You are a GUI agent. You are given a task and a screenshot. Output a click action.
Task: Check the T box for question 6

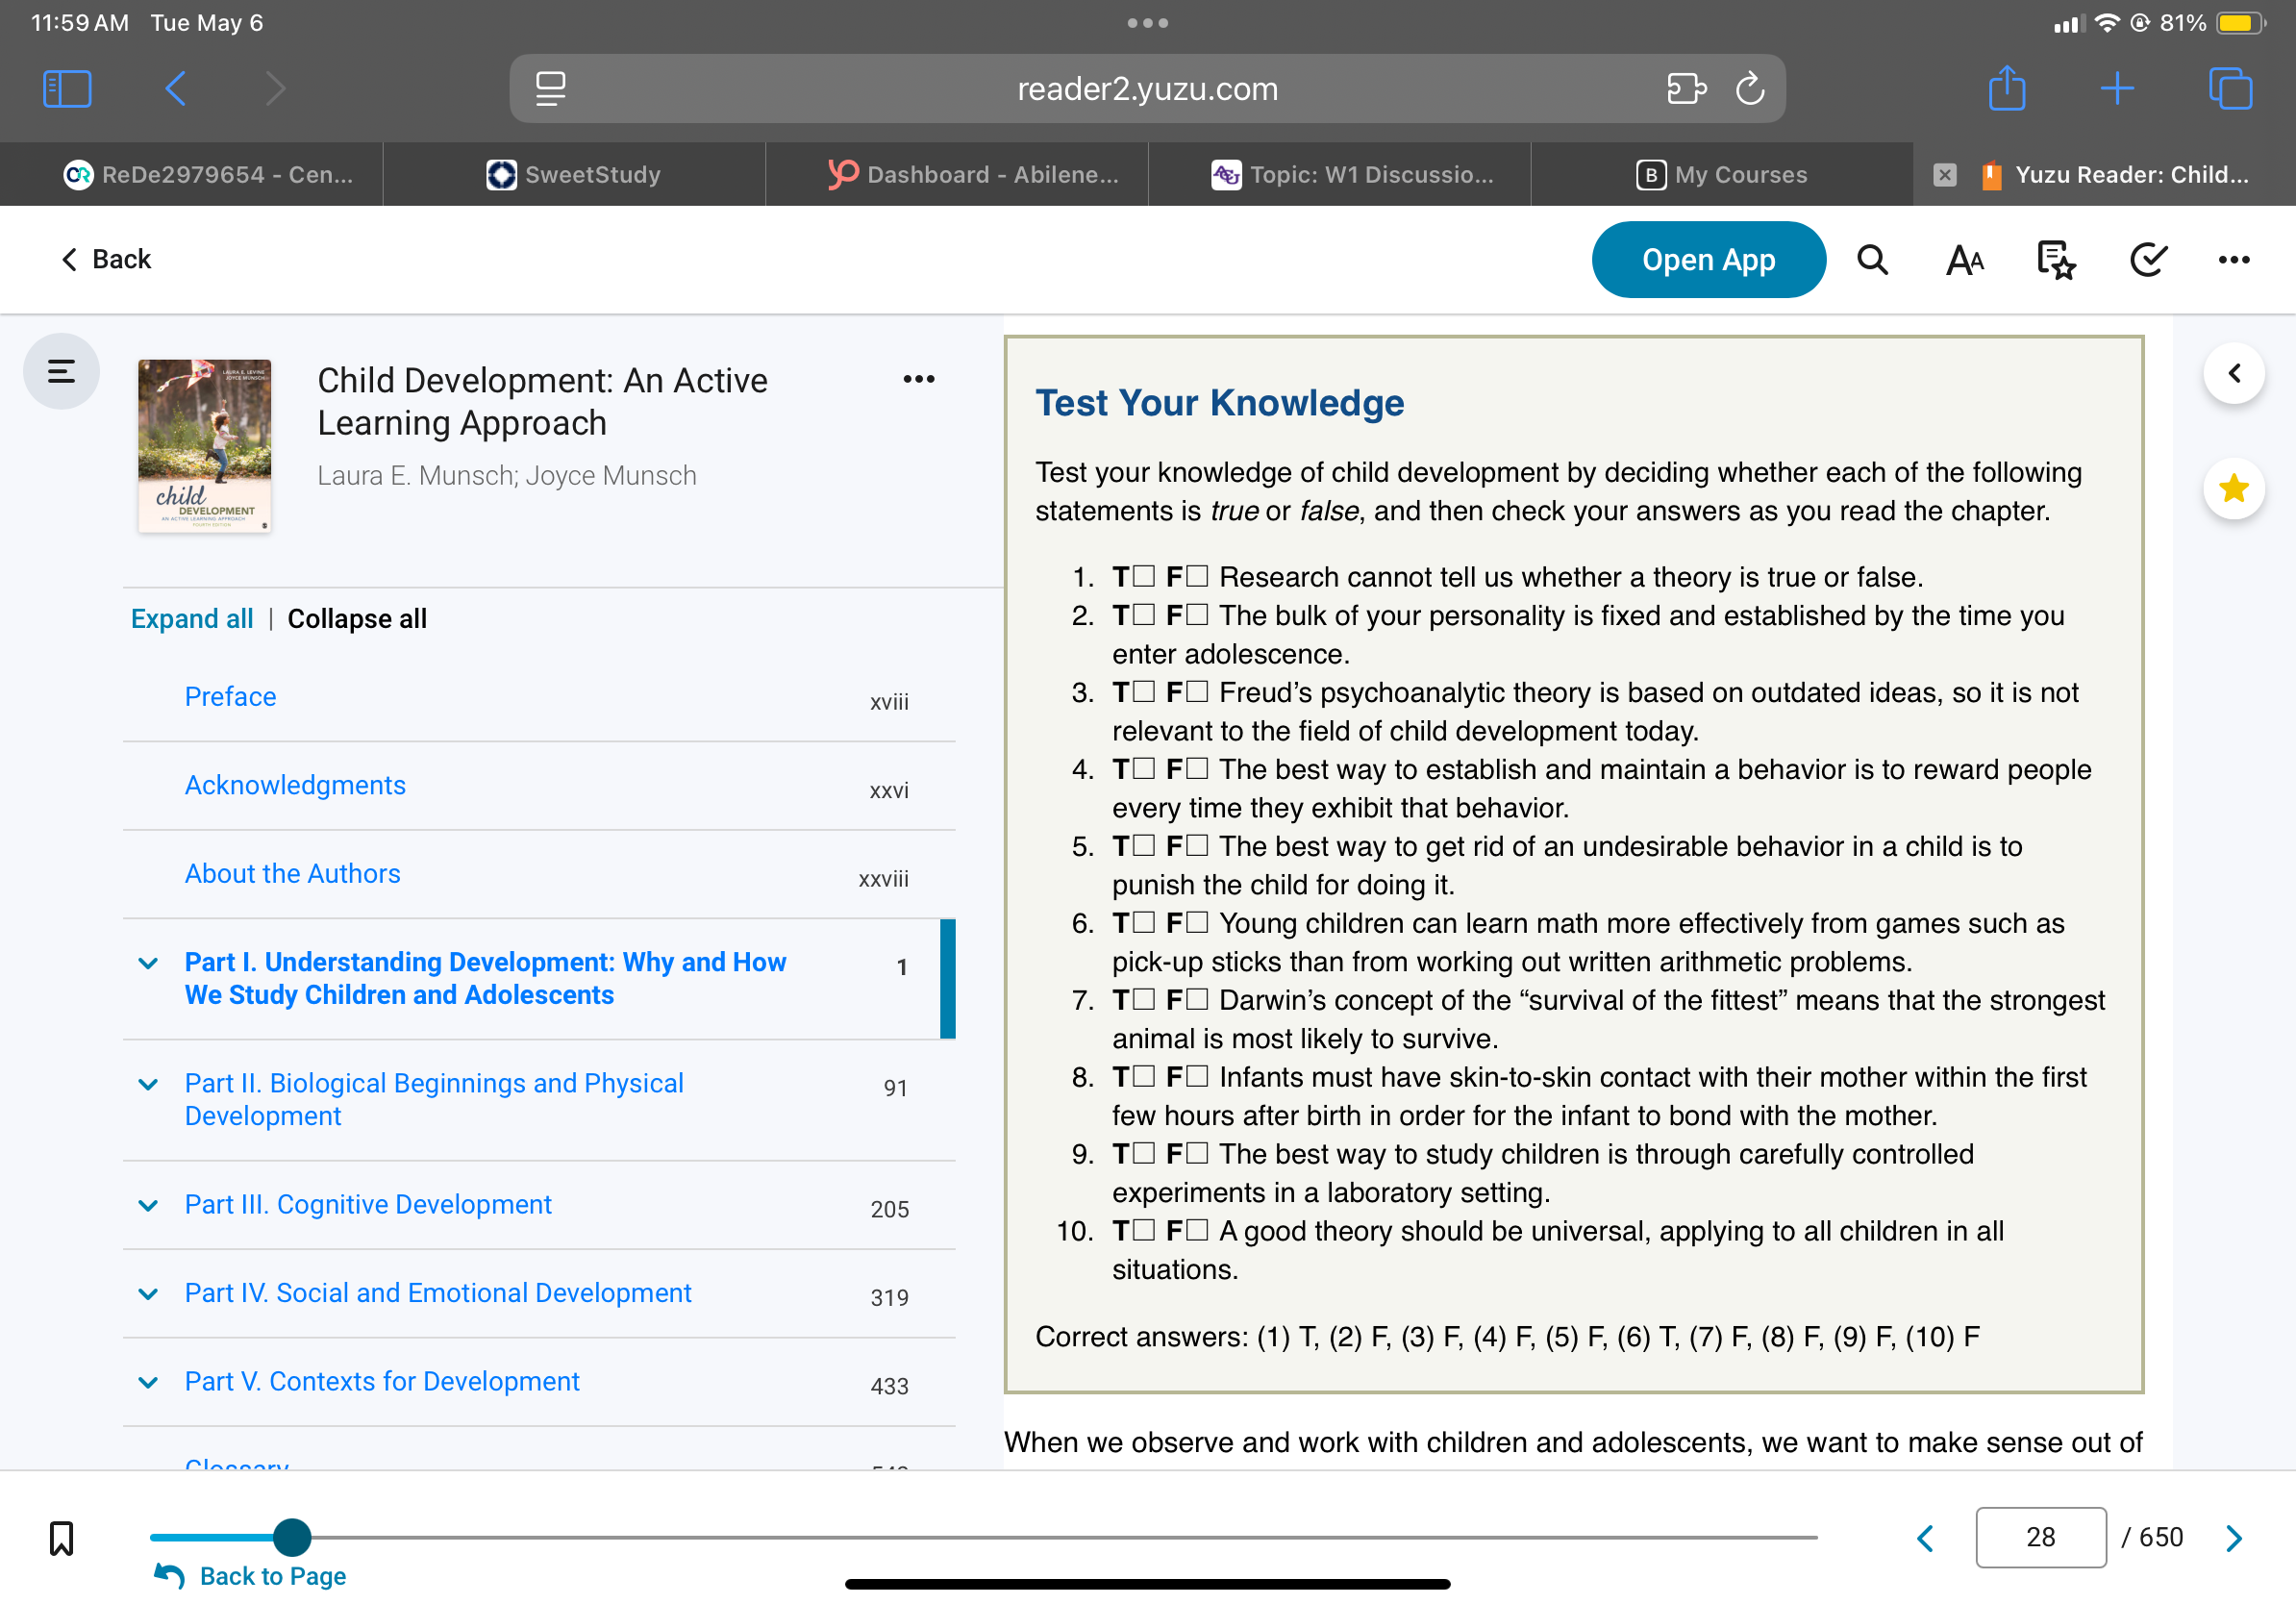coord(1145,922)
